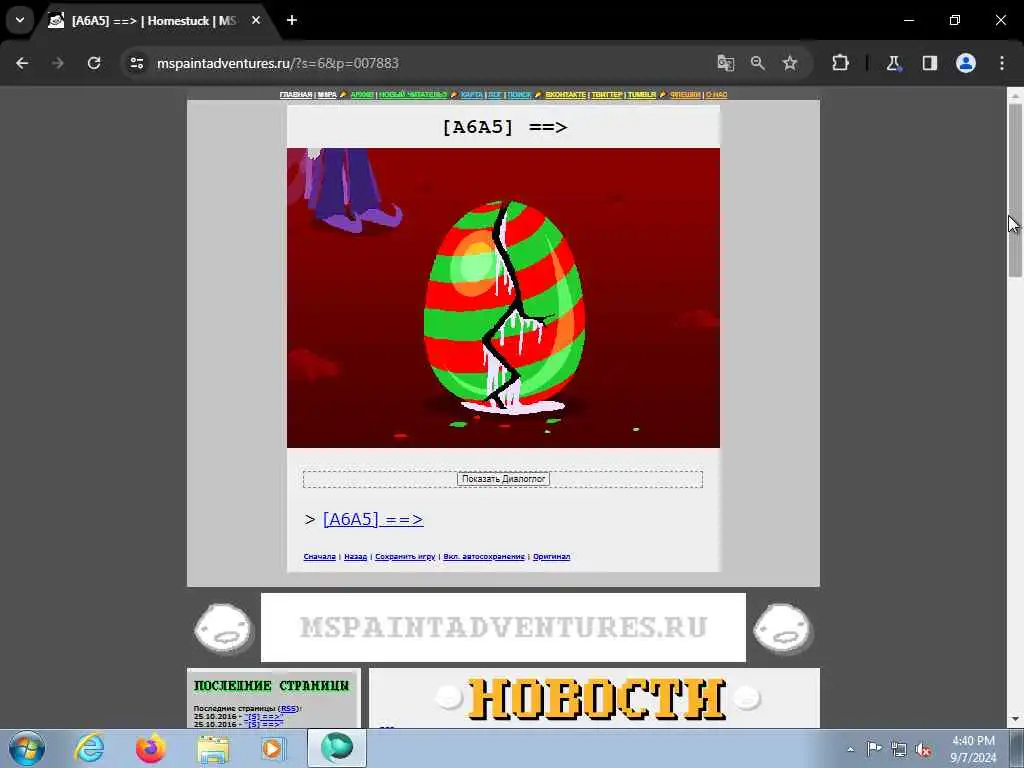Click the translate page icon
Viewport: 1024px width, 768px height.
pyautogui.click(x=726, y=63)
